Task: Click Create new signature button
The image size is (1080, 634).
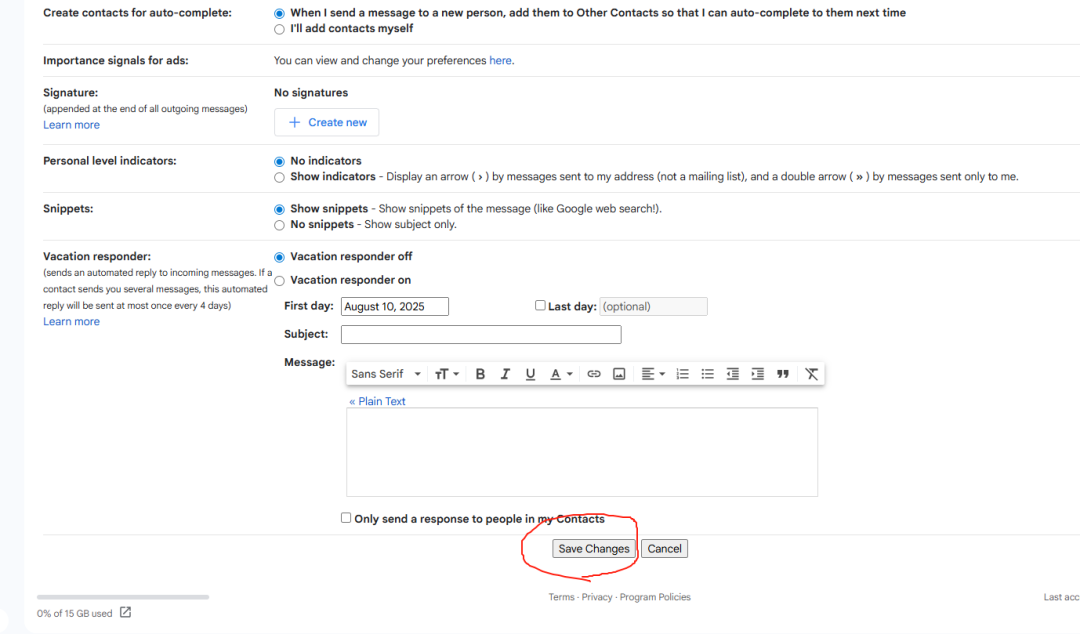Action: click(327, 122)
